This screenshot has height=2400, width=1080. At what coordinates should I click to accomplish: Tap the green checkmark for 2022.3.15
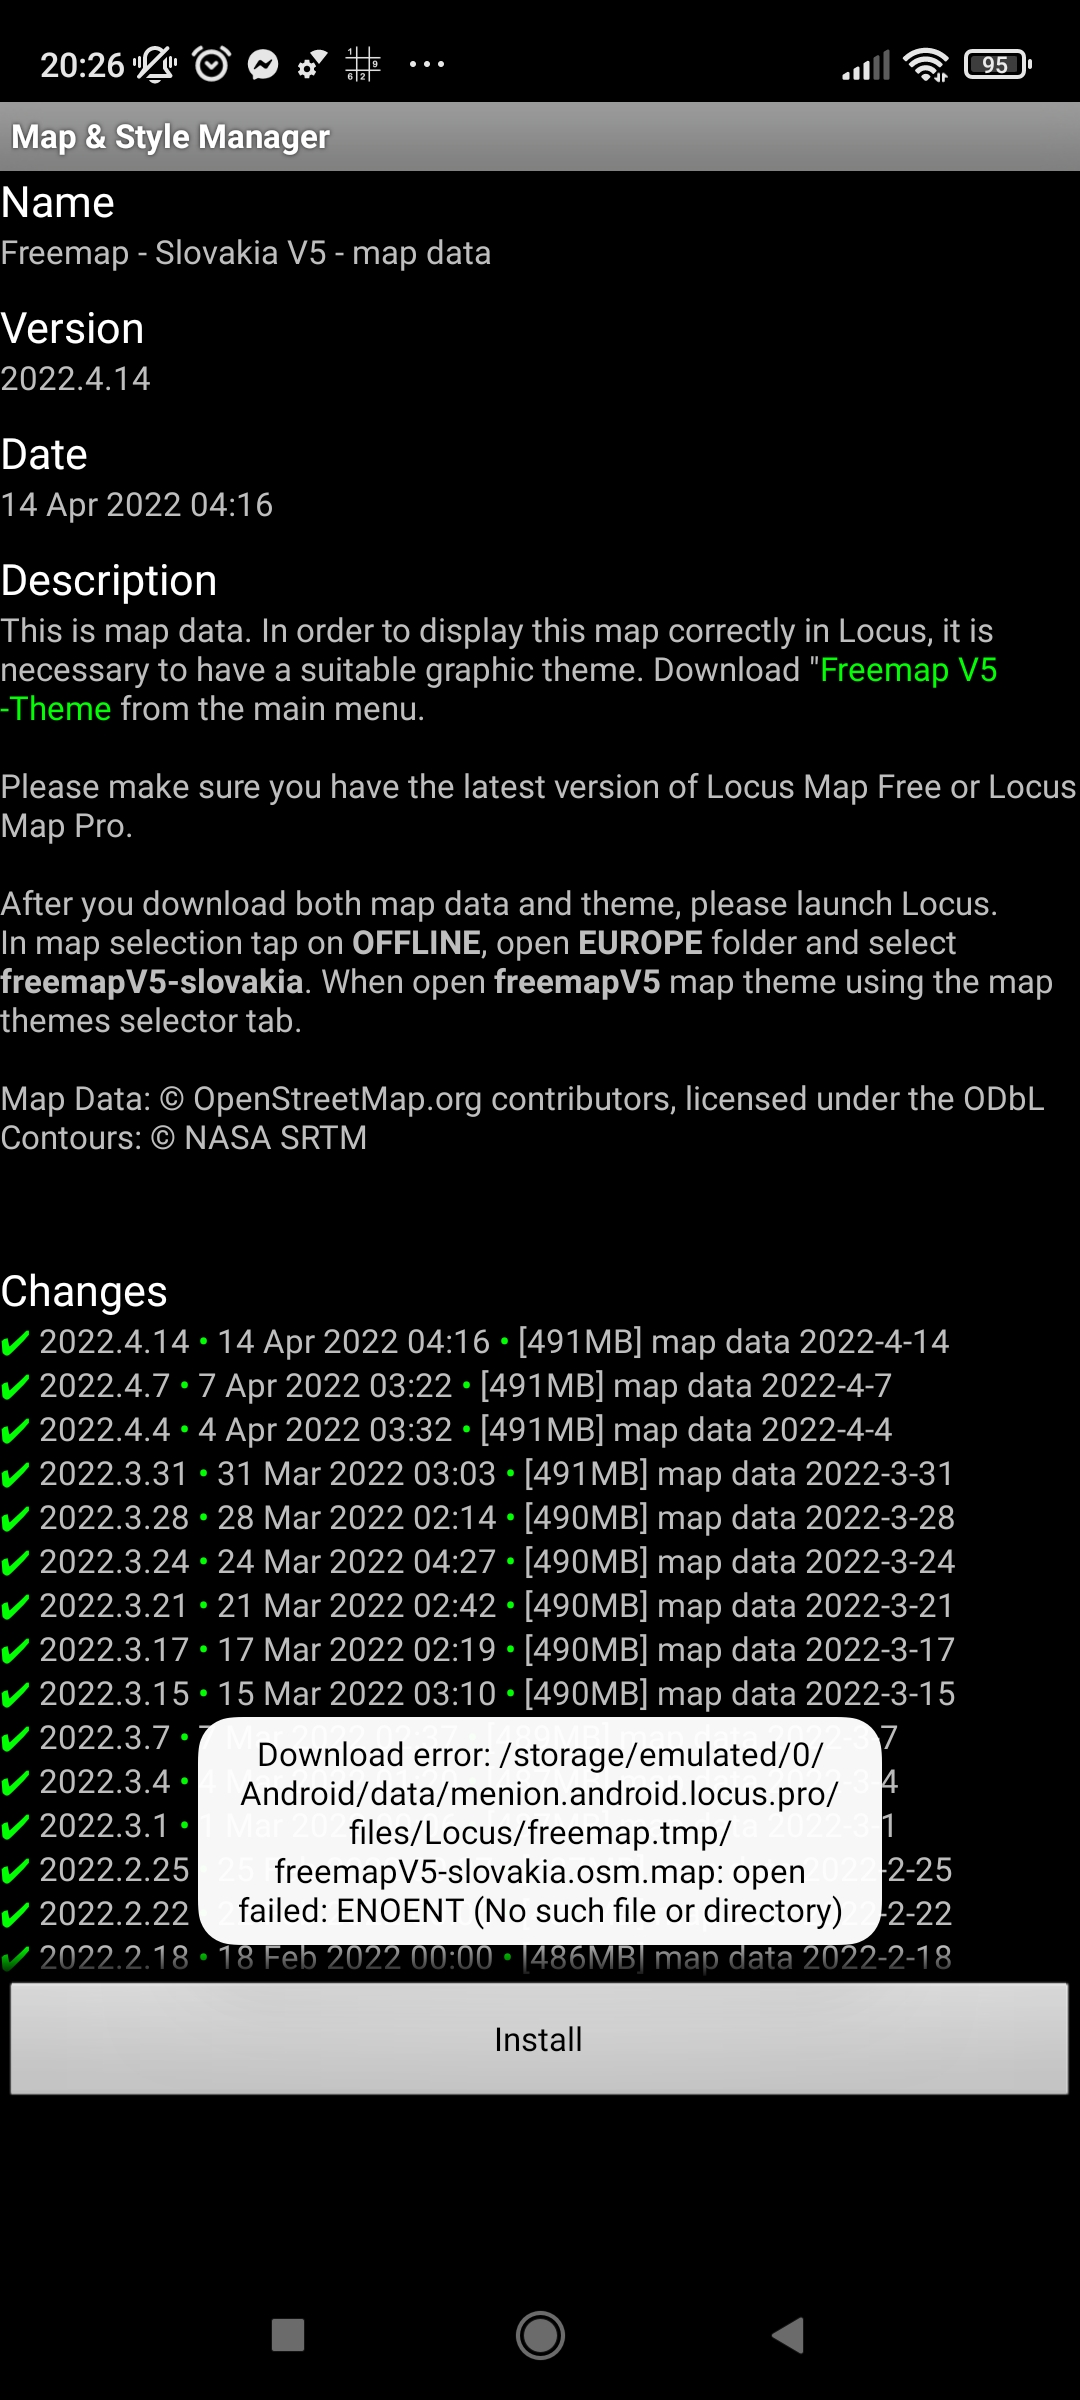coord(15,1695)
